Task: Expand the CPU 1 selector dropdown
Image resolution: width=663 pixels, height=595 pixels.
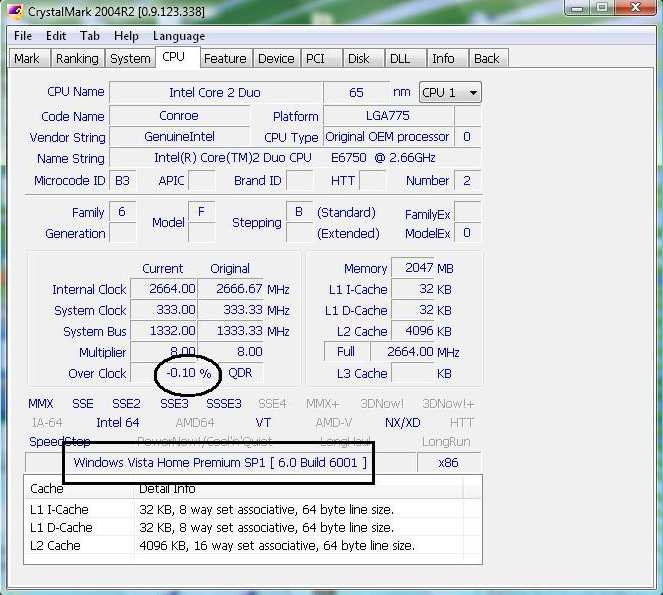Action: pyautogui.click(x=450, y=92)
